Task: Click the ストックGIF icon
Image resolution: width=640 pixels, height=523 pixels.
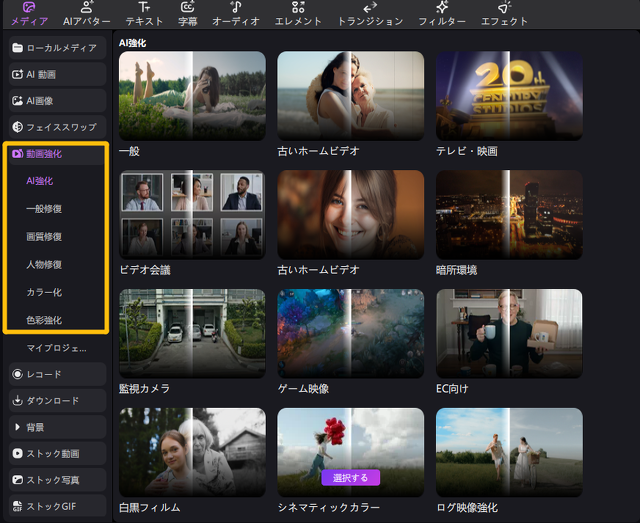Action: click(18, 506)
